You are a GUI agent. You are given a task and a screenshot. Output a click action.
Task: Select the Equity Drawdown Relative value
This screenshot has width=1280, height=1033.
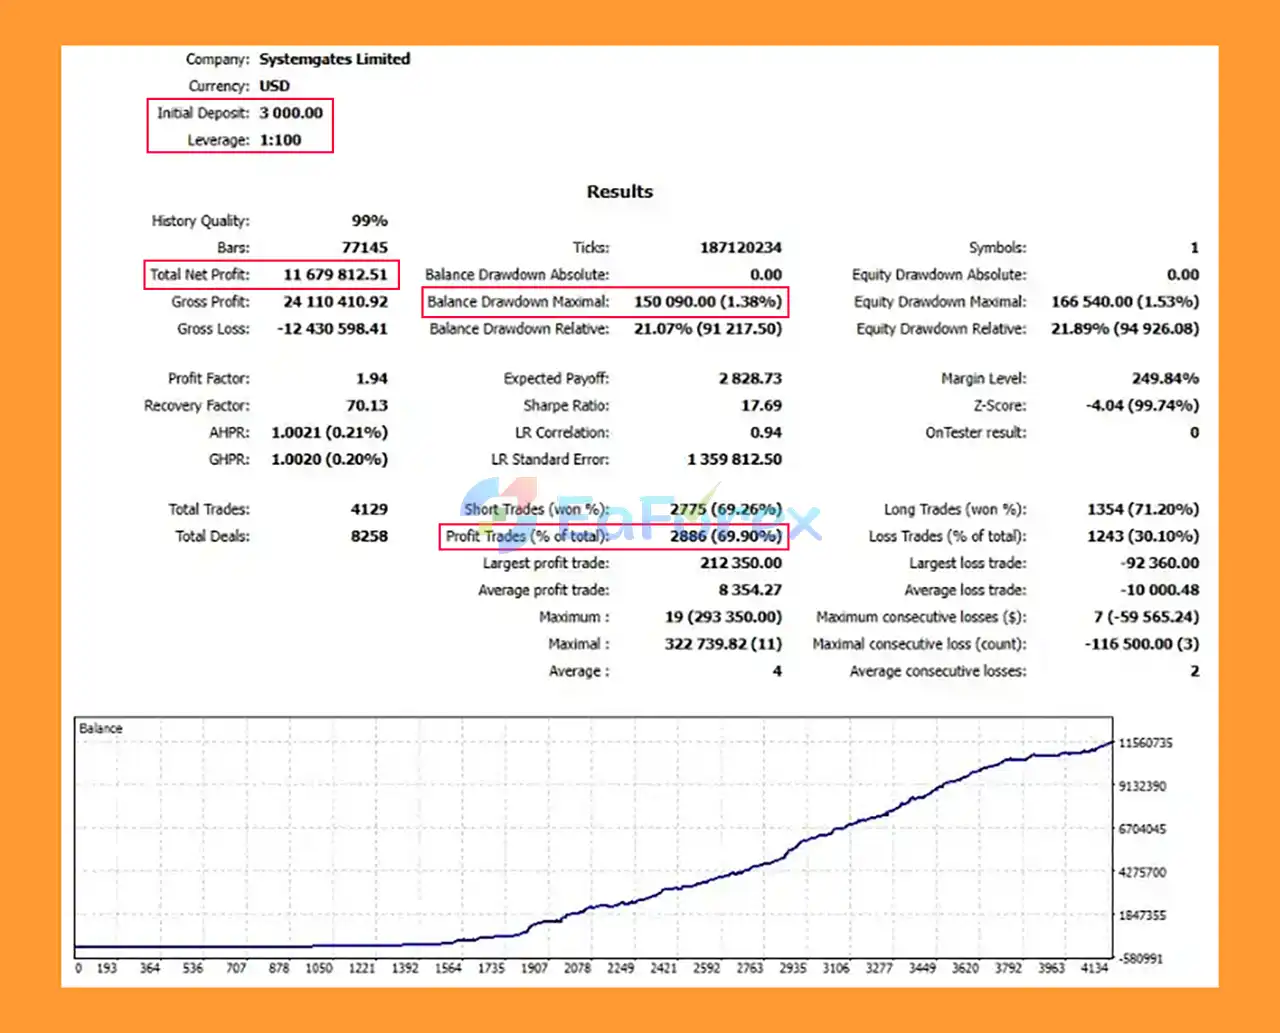tap(1124, 329)
